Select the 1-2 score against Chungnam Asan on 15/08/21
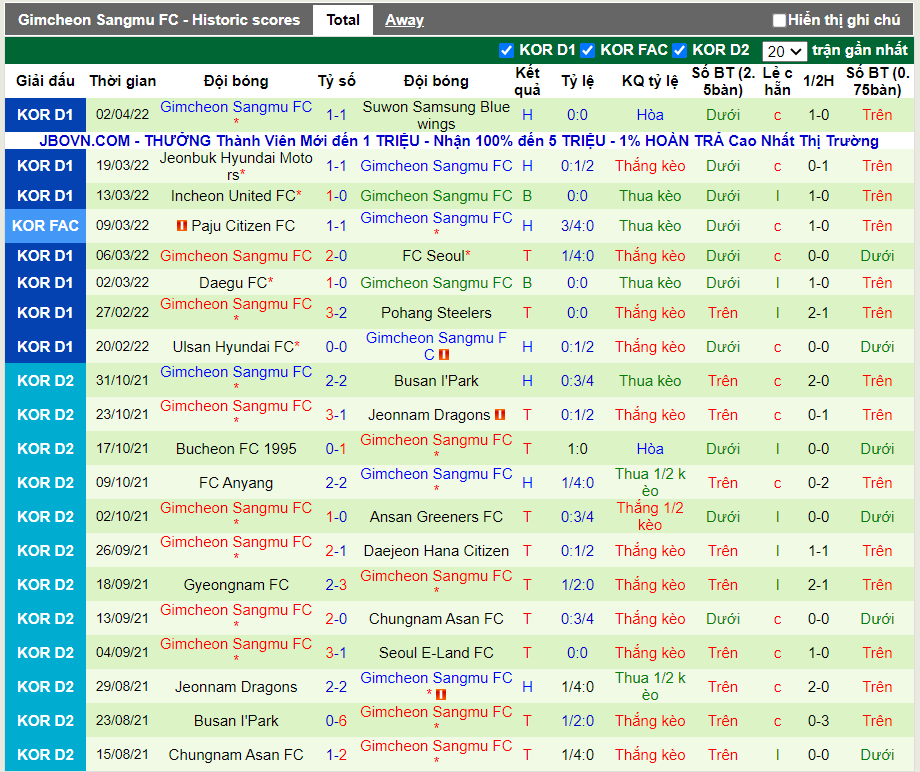Image resolution: width=920 pixels, height=772 pixels. pyautogui.click(x=336, y=755)
